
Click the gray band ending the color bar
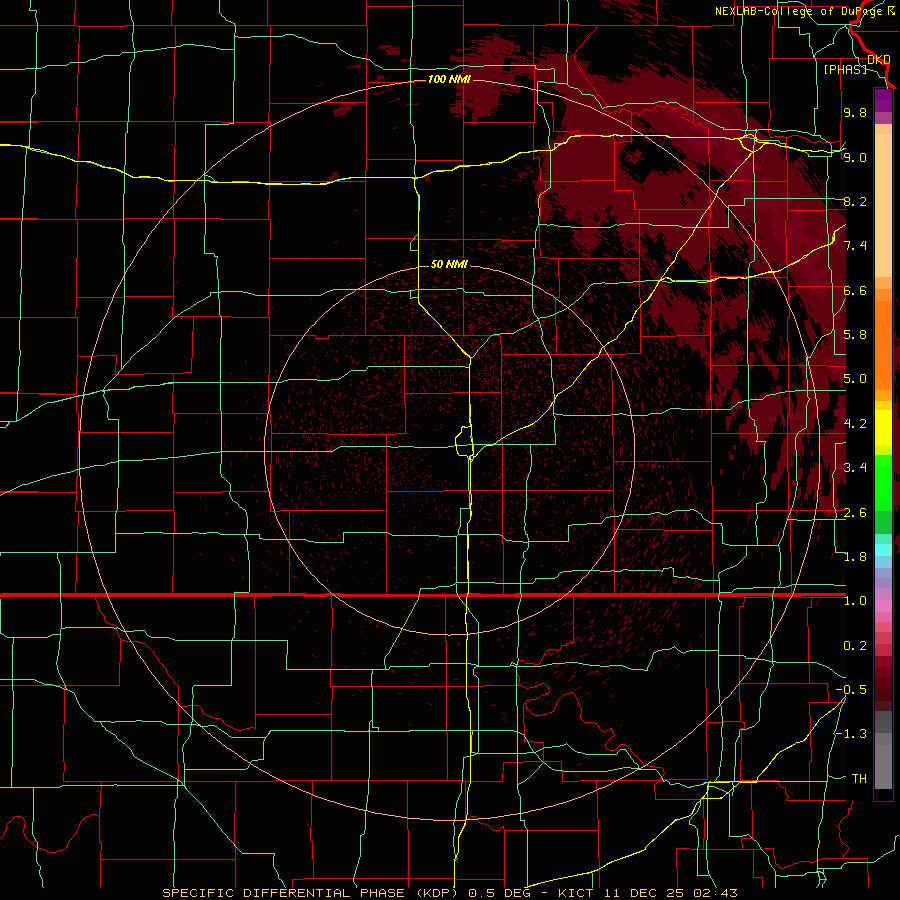pyautogui.click(x=883, y=750)
